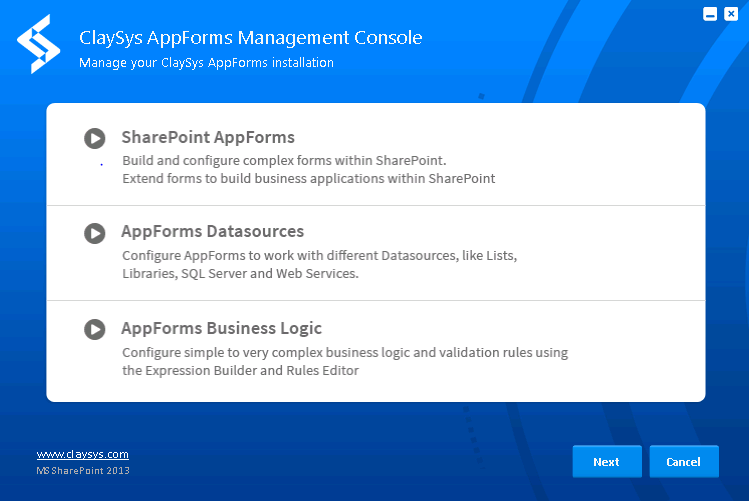This screenshot has width=749, height=501.
Task: Click 'Extend forms to build business applications' text
Action: tap(309, 179)
